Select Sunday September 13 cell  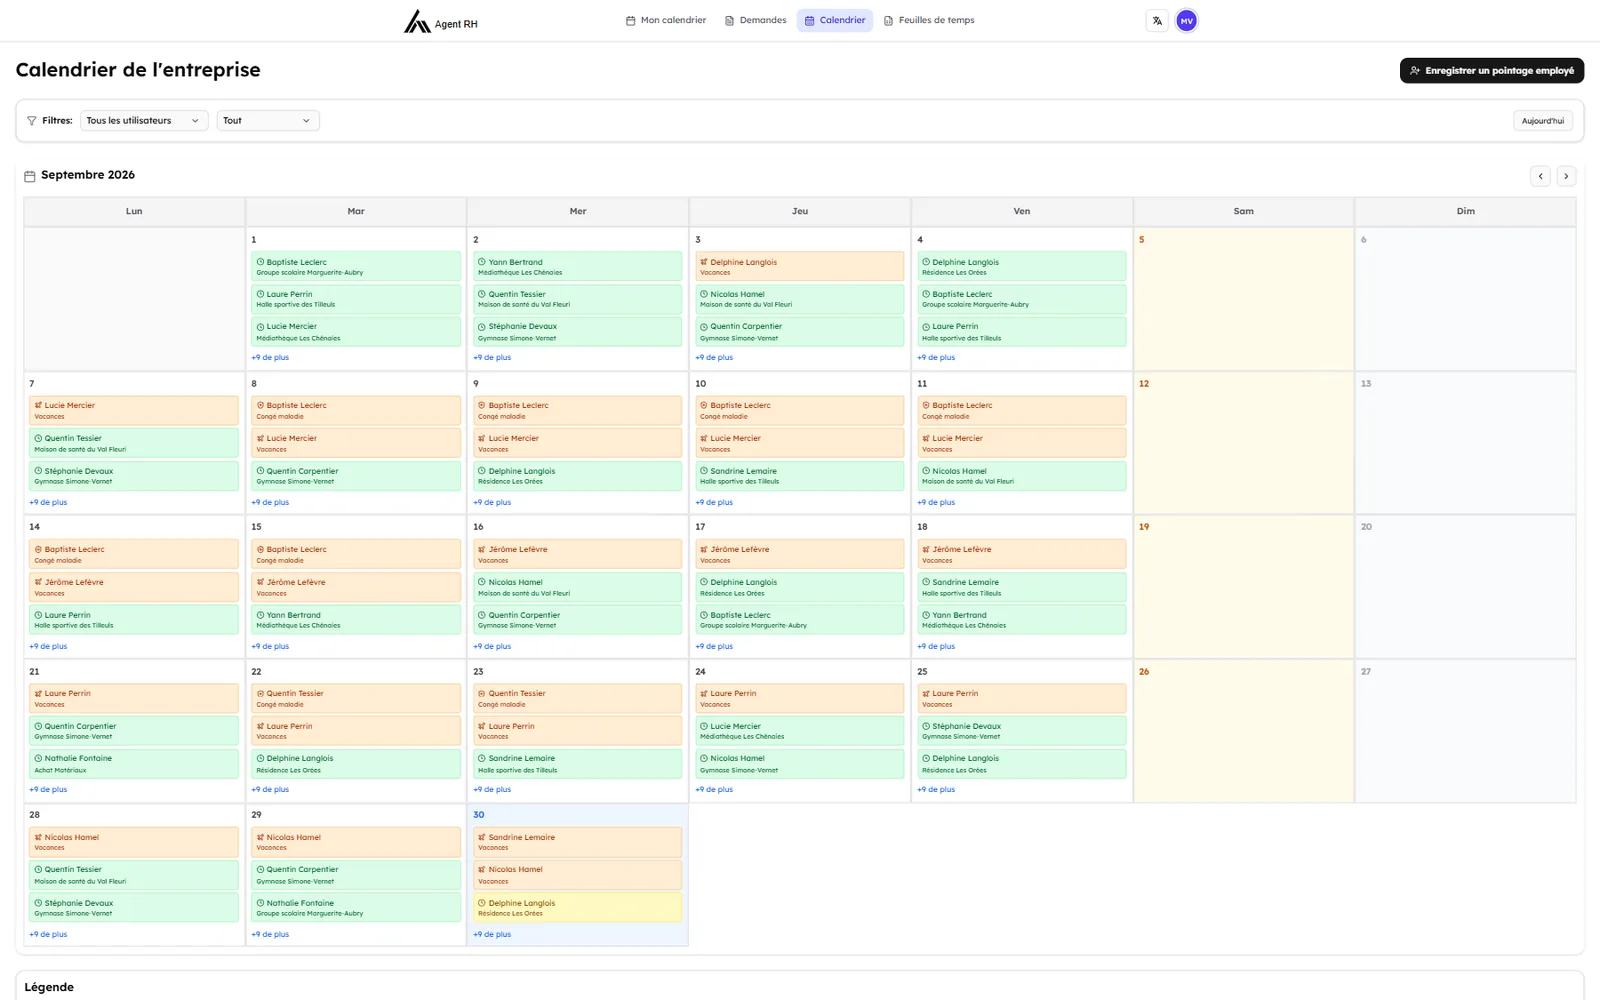tap(1466, 443)
